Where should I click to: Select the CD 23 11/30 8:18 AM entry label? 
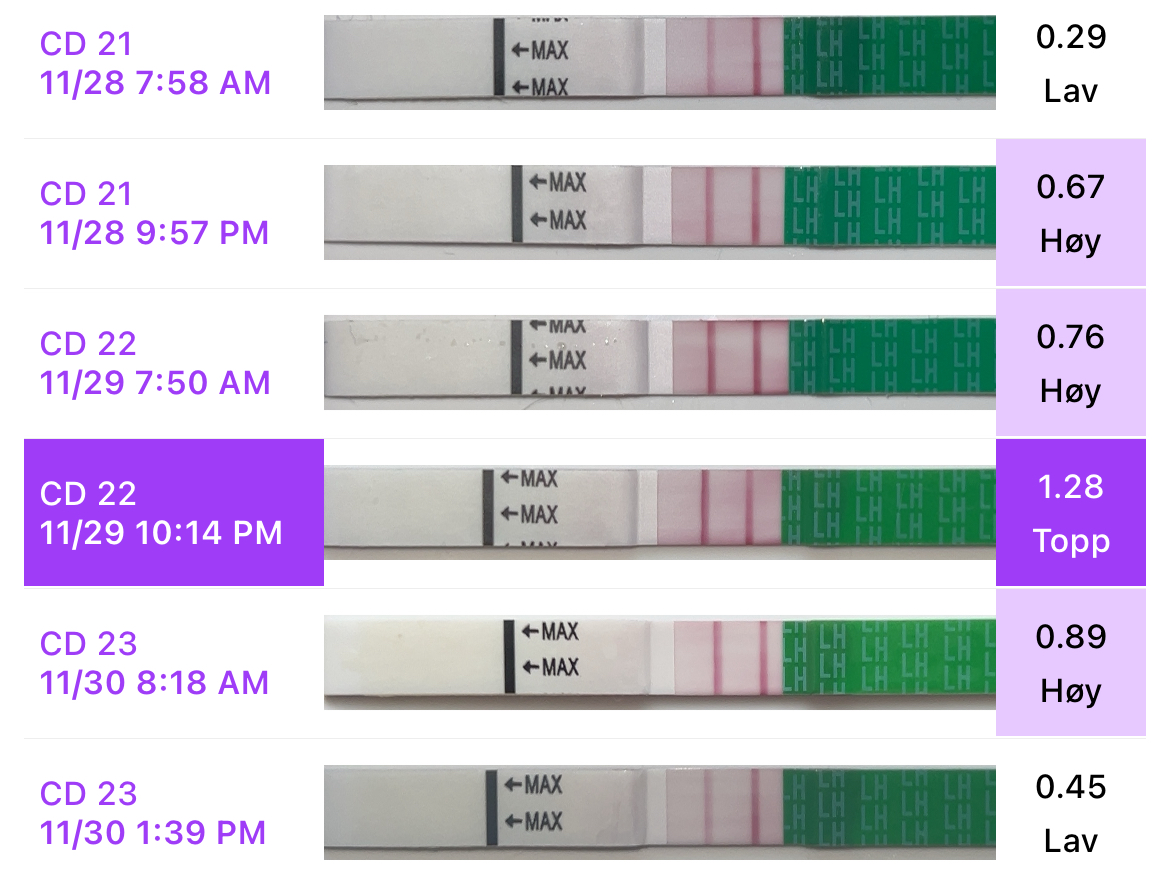(x=155, y=663)
